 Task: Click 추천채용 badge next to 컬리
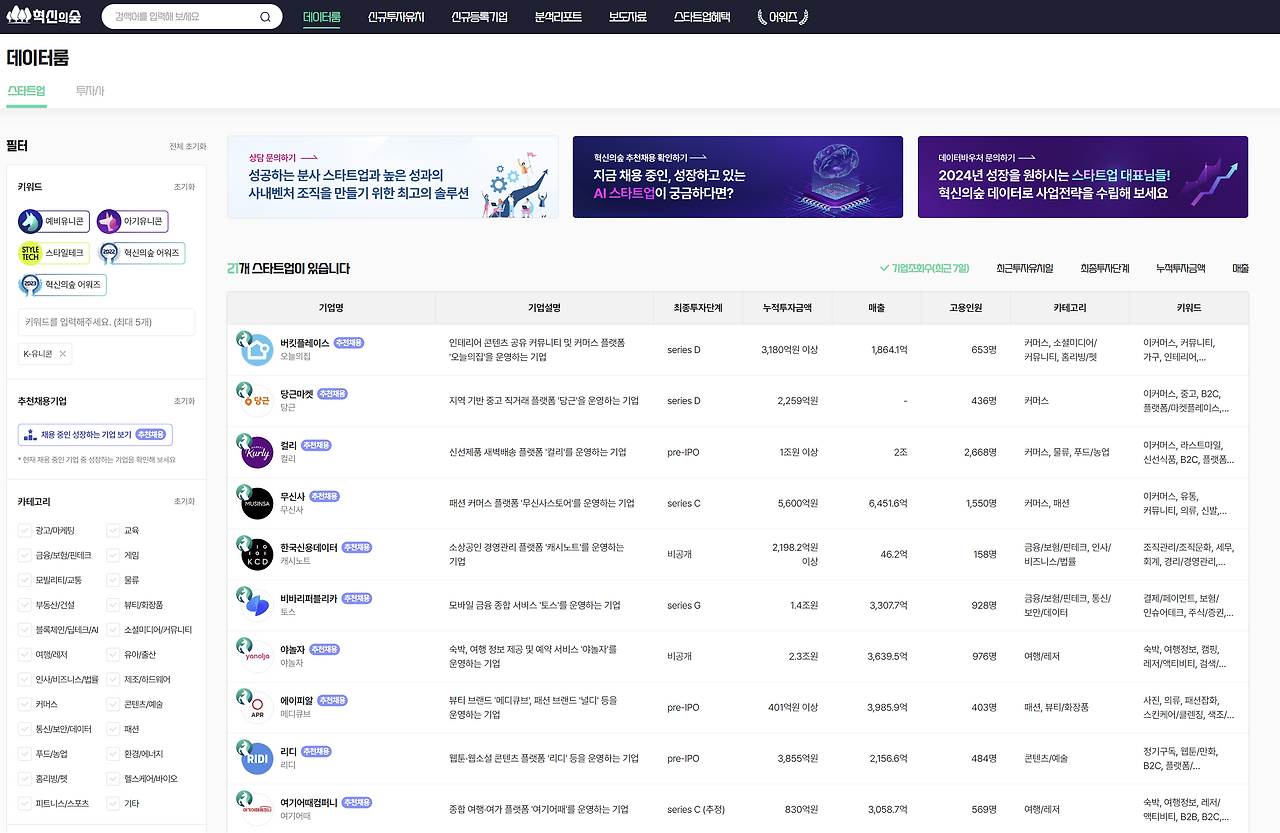point(316,445)
